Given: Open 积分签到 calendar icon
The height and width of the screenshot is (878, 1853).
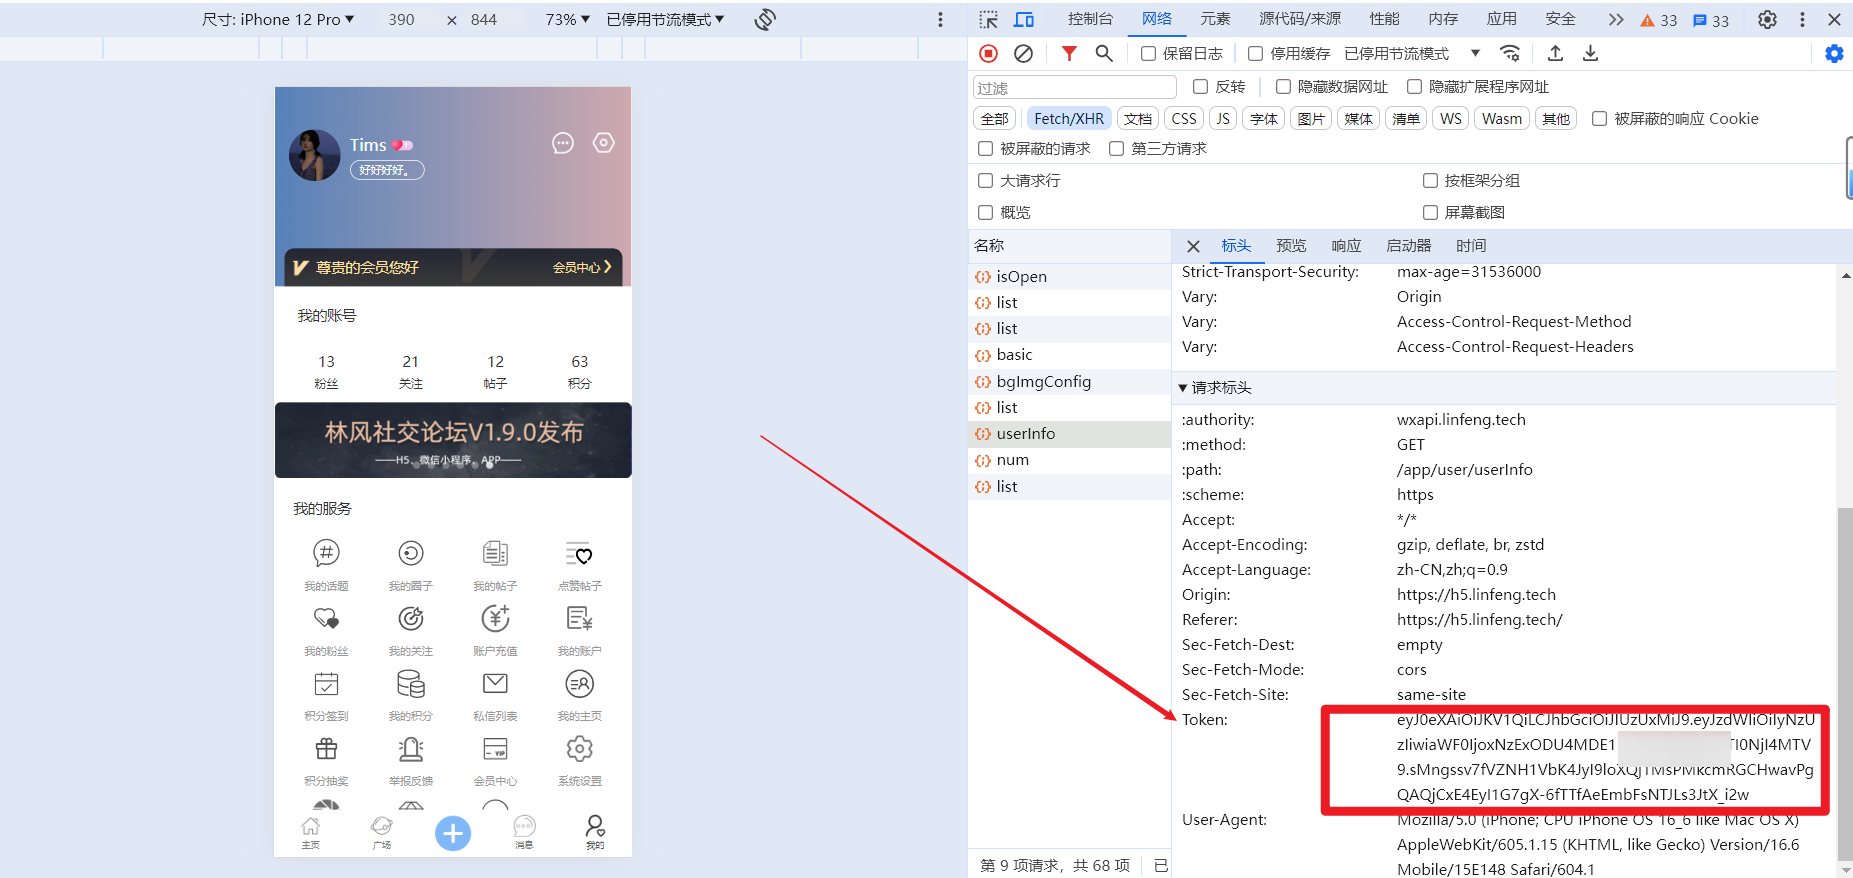Looking at the screenshot, I should click(x=326, y=683).
